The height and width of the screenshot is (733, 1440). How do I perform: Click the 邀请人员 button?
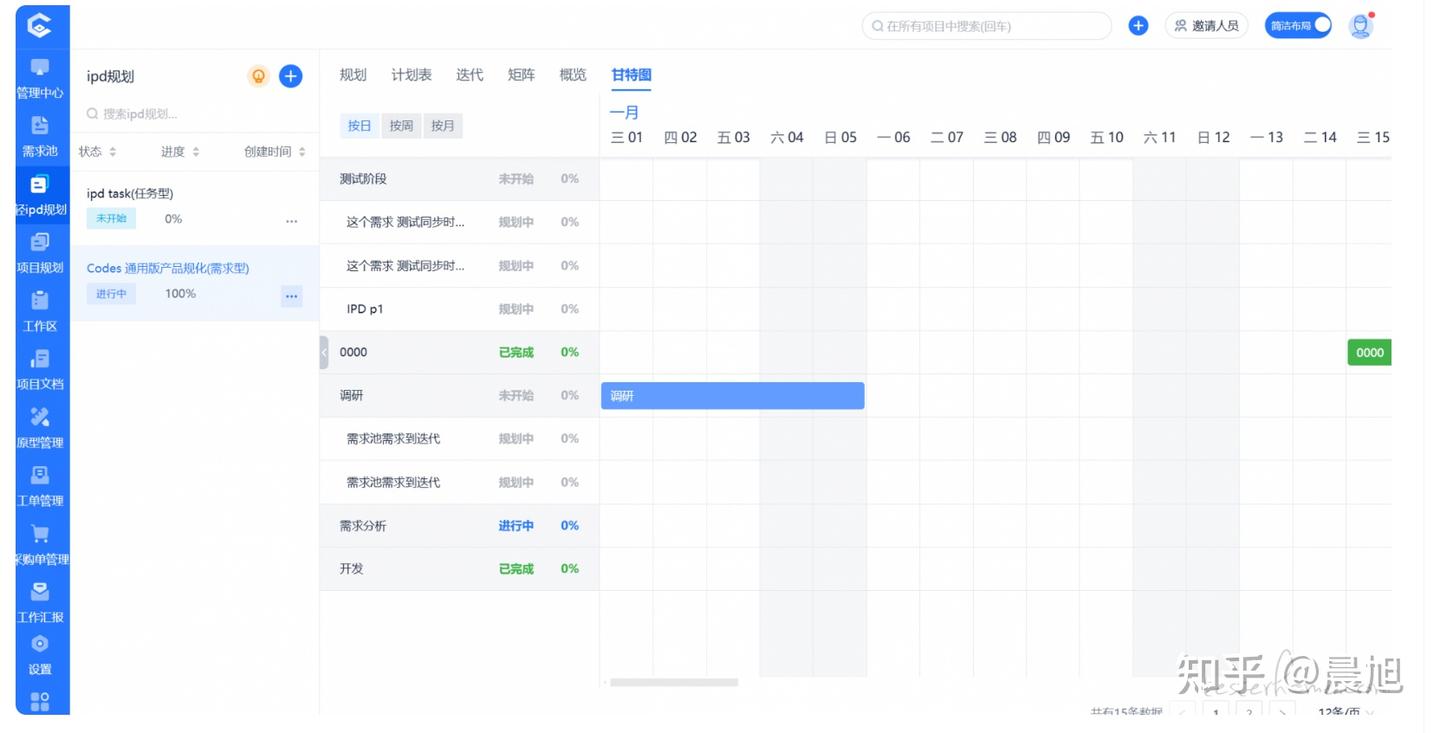(x=1206, y=26)
